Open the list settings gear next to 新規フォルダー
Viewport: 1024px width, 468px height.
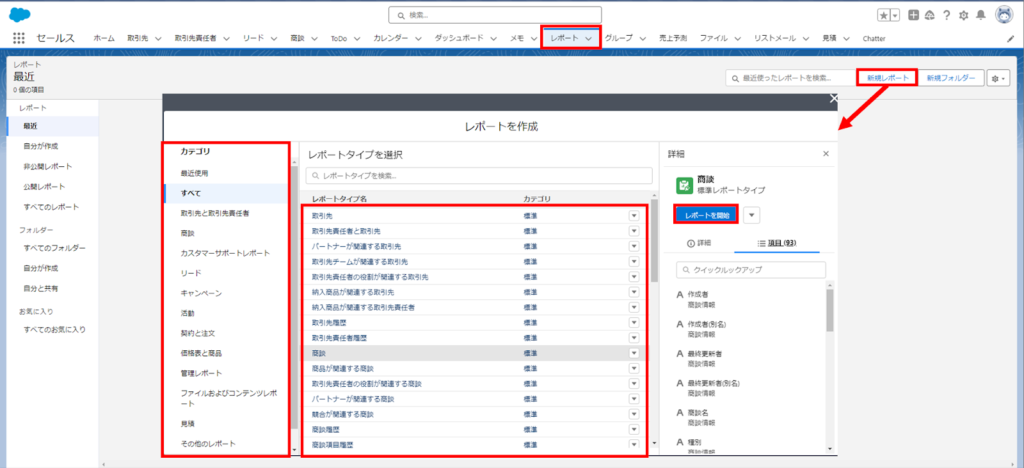click(999, 78)
